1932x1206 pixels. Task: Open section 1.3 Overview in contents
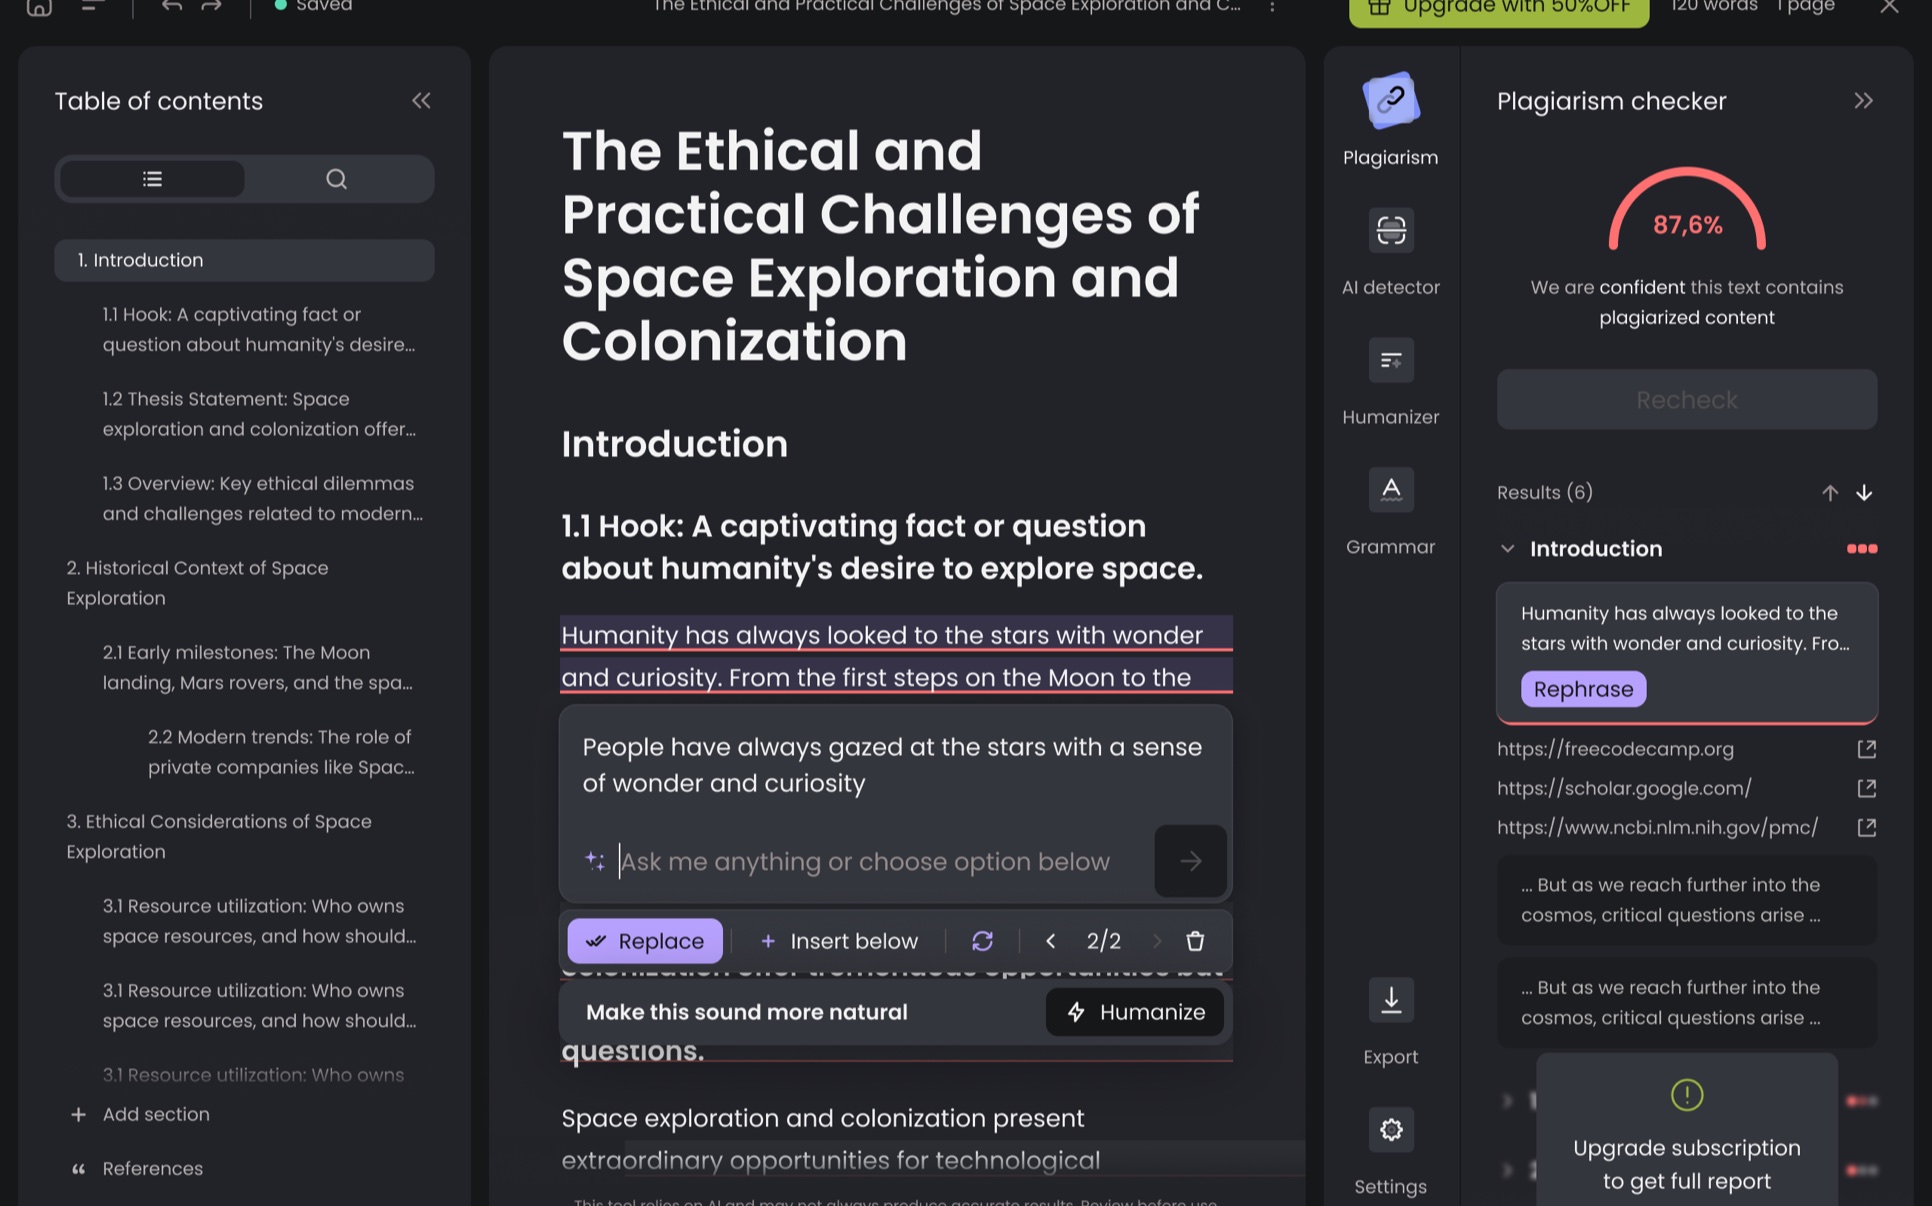[x=262, y=498]
